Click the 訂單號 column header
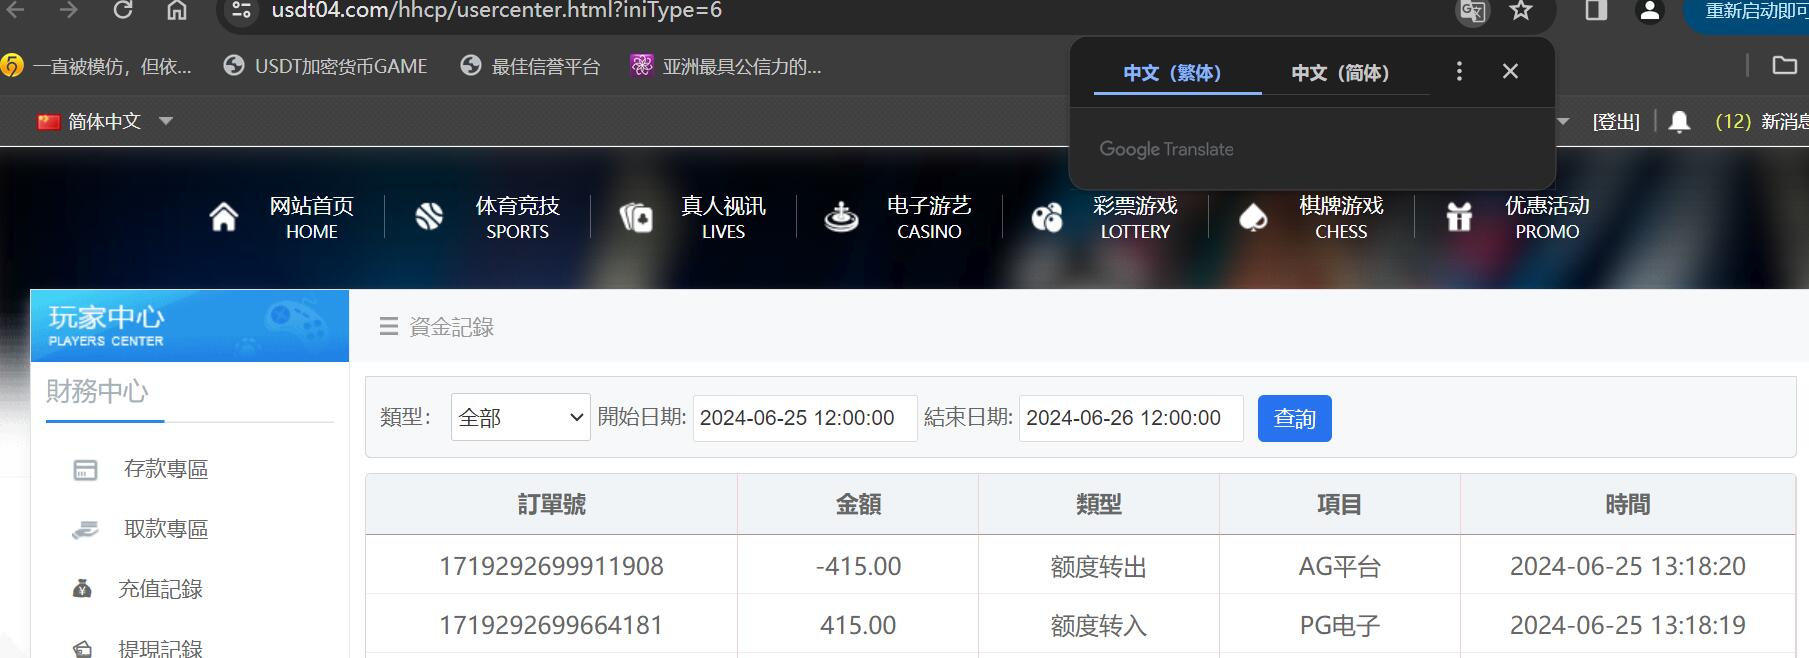1809x658 pixels. coord(552,505)
